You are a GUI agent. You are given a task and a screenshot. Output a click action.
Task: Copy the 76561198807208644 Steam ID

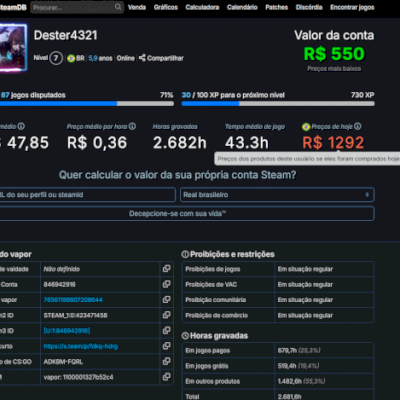[166, 299]
